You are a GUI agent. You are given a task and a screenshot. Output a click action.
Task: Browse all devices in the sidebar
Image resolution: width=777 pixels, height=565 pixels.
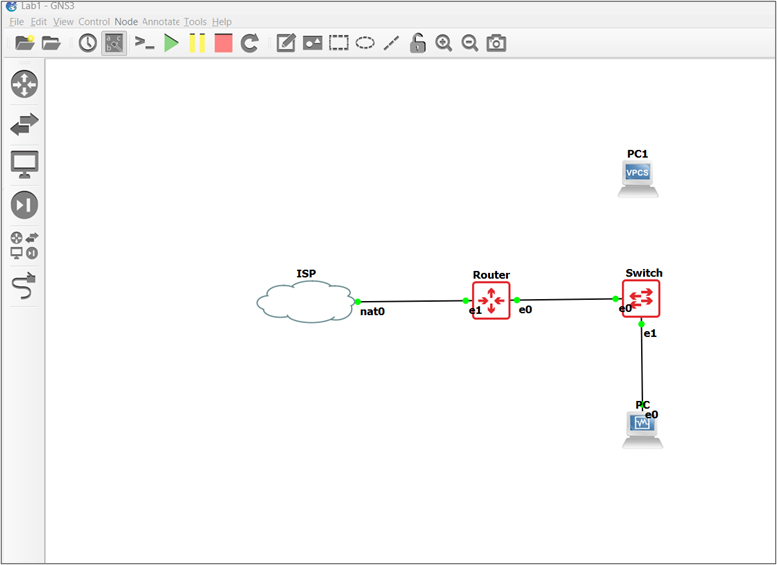point(24,245)
